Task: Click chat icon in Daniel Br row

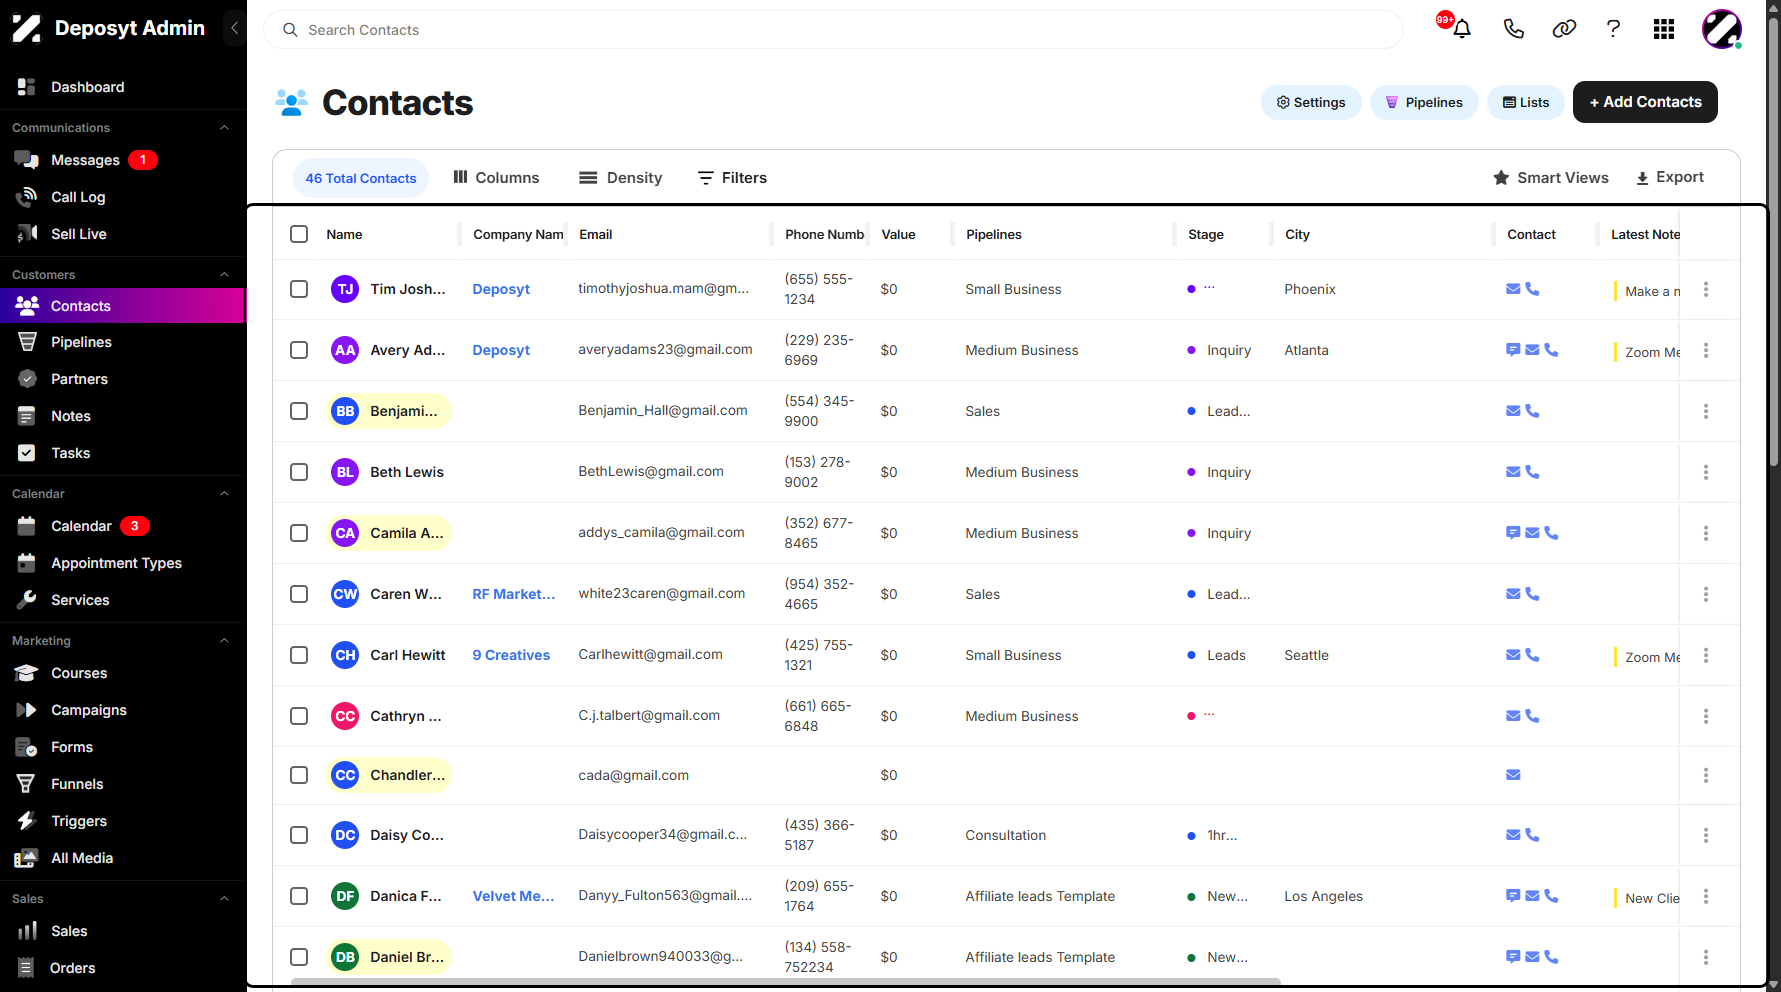Action: tap(1513, 957)
